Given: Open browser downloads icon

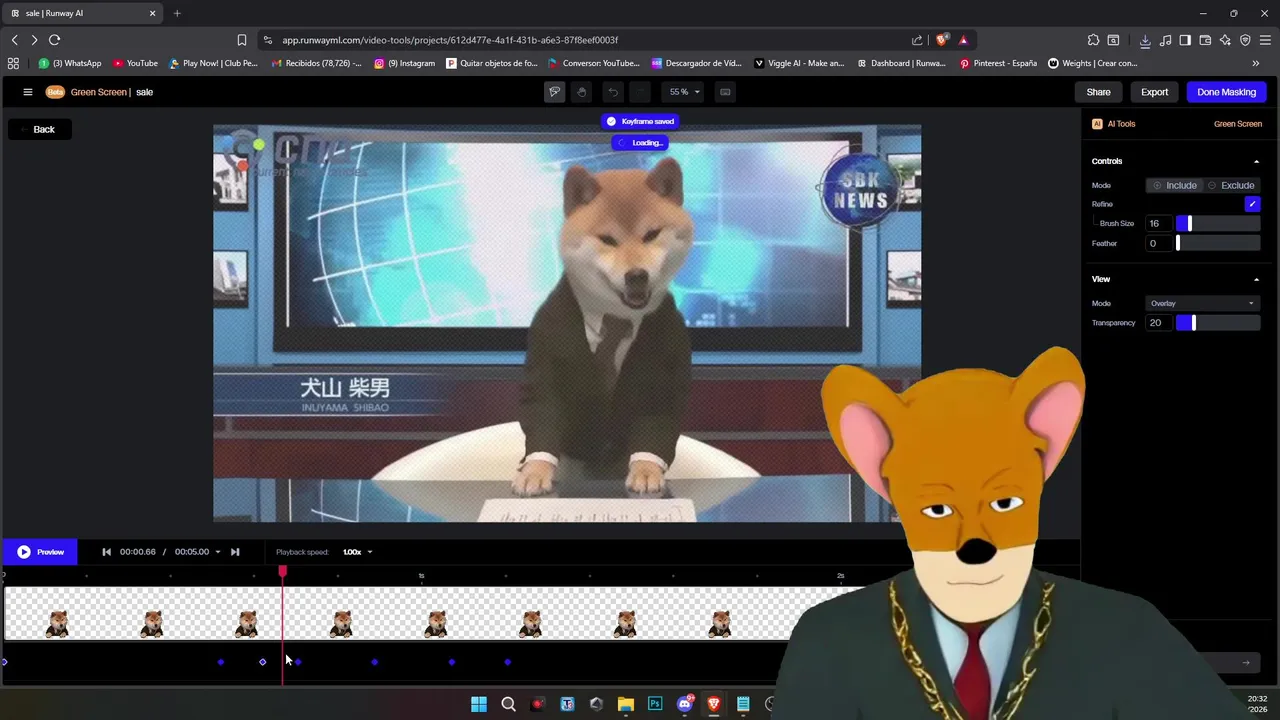Looking at the screenshot, I should point(1145,40).
